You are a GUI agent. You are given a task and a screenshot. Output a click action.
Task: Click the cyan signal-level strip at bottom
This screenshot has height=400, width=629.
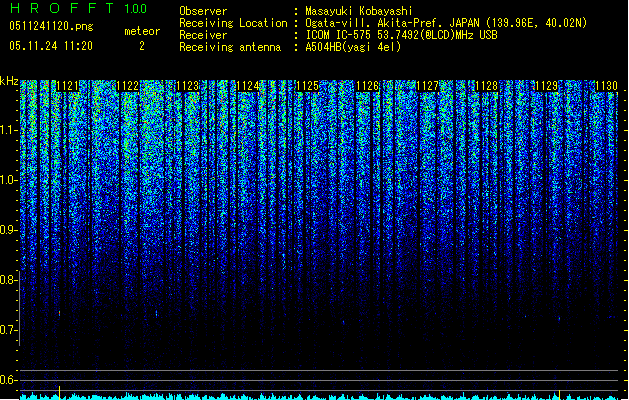tap(319, 396)
